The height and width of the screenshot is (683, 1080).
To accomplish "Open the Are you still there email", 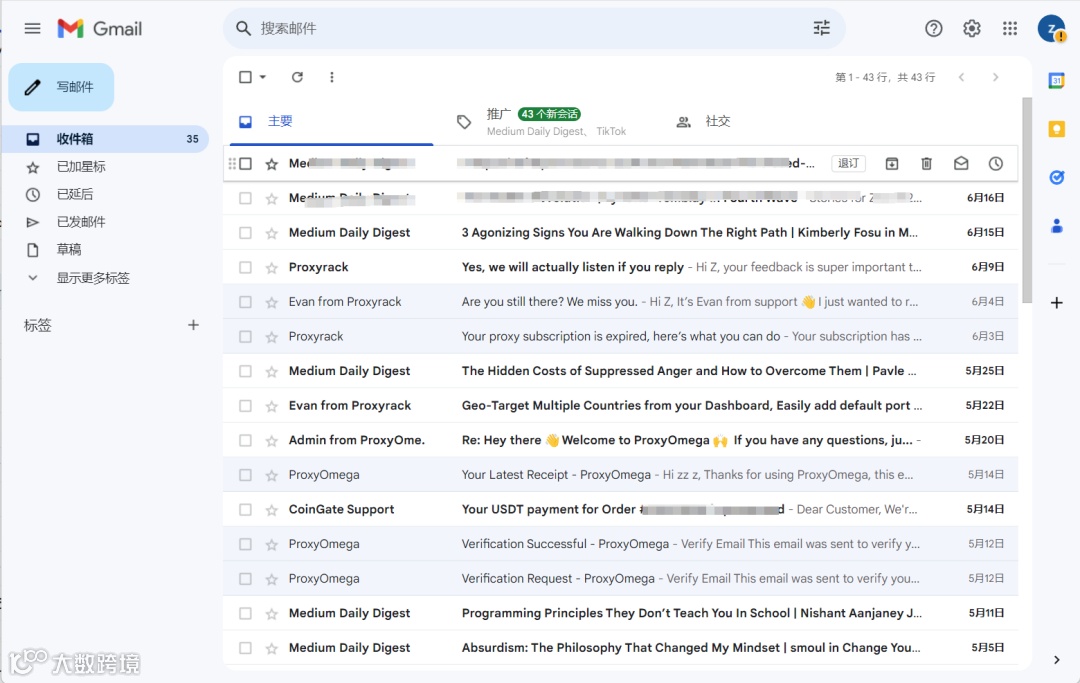I will pos(620,302).
